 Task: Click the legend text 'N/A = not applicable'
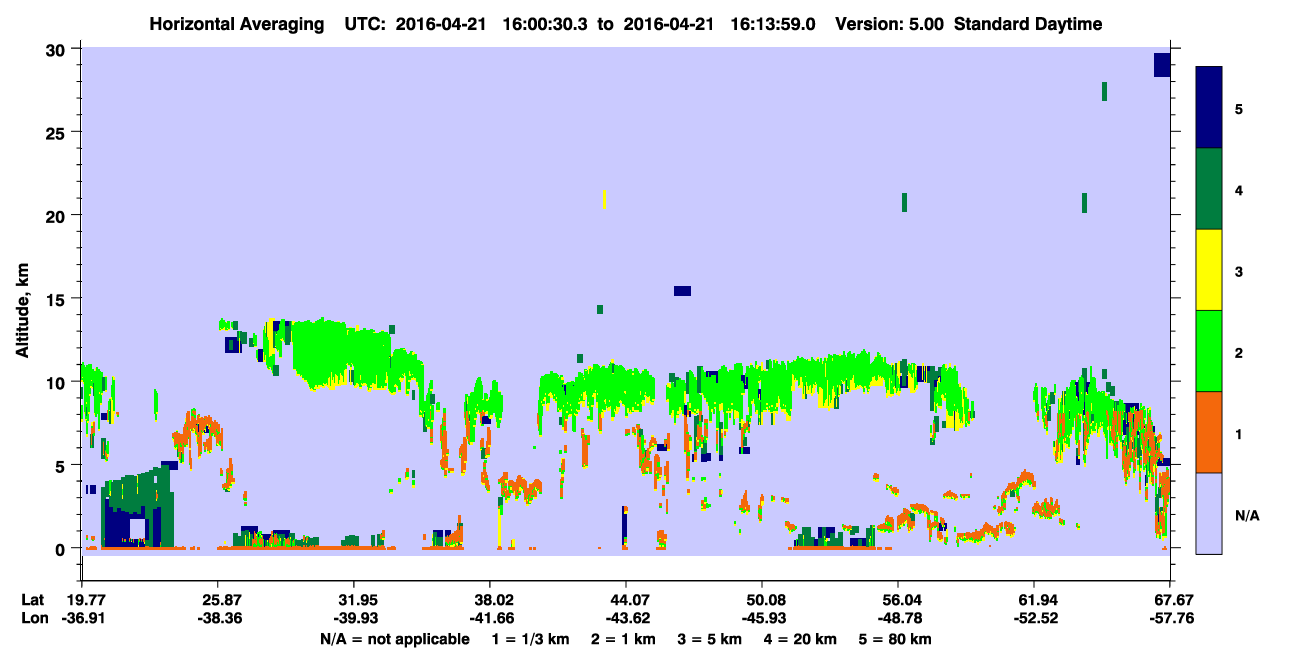click(x=394, y=639)
